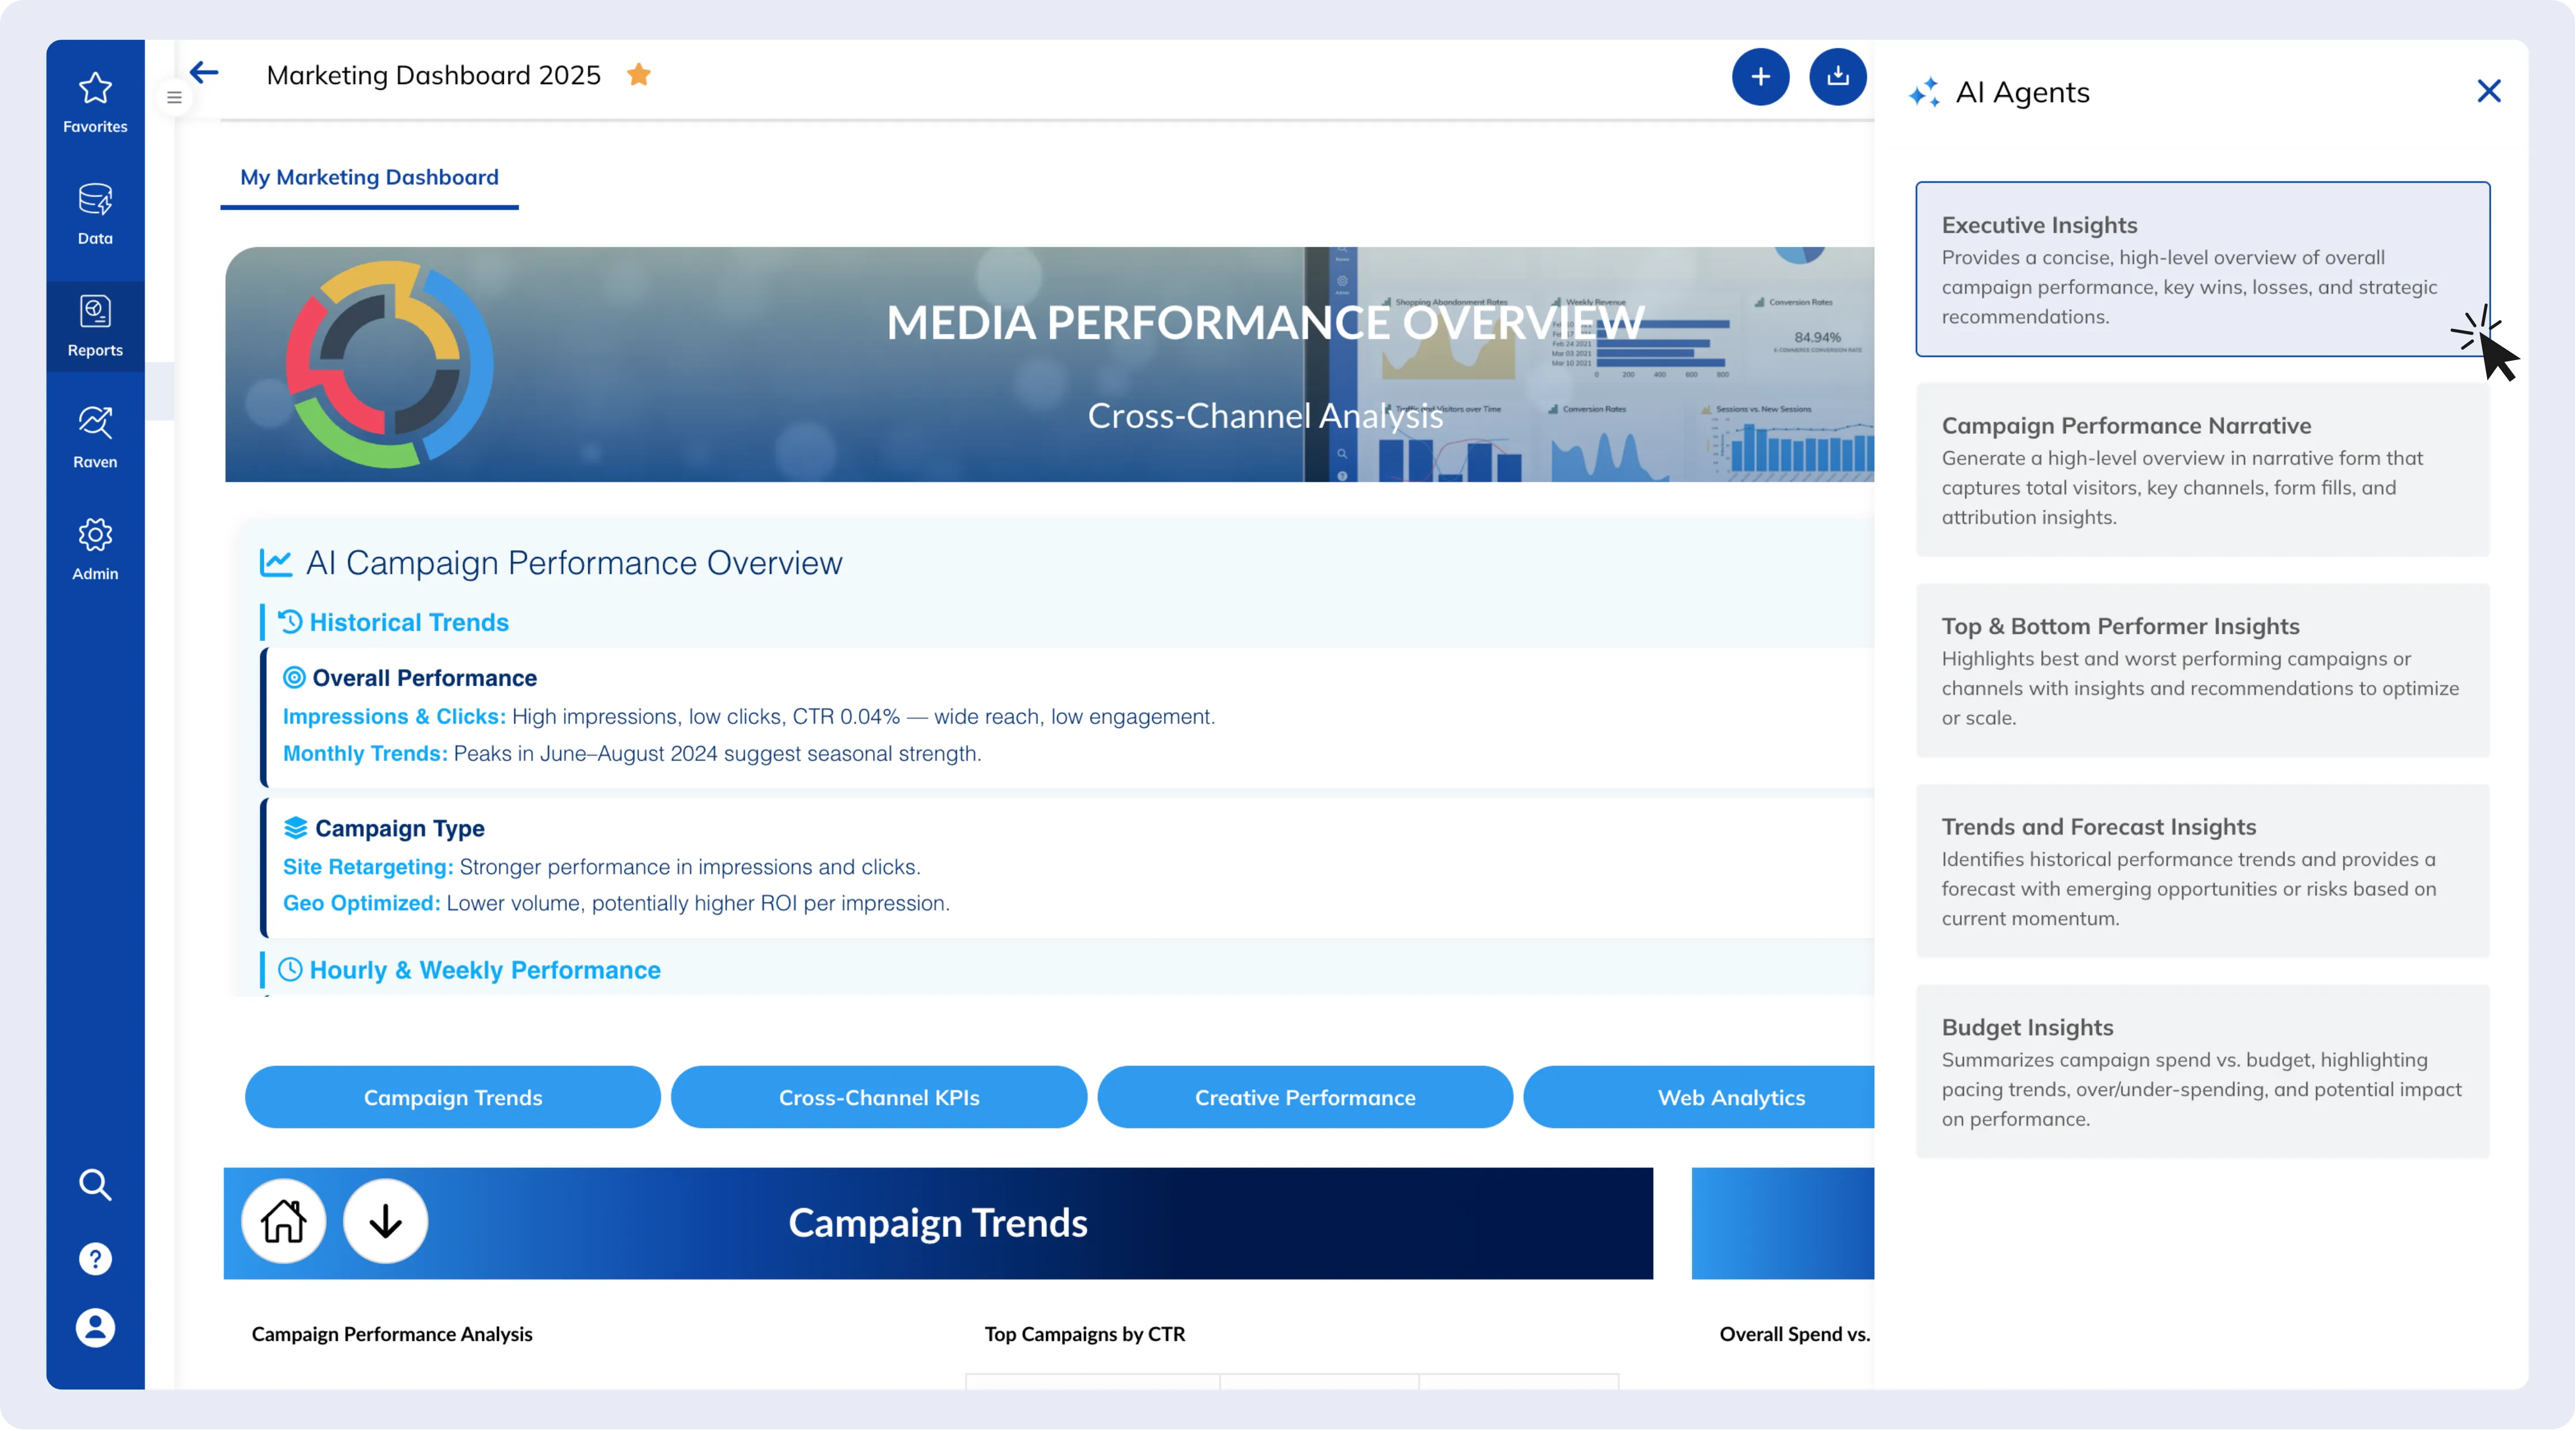Switch to My Marketing Dashboard tab
2576x1431 pixels.
(369, 178)
